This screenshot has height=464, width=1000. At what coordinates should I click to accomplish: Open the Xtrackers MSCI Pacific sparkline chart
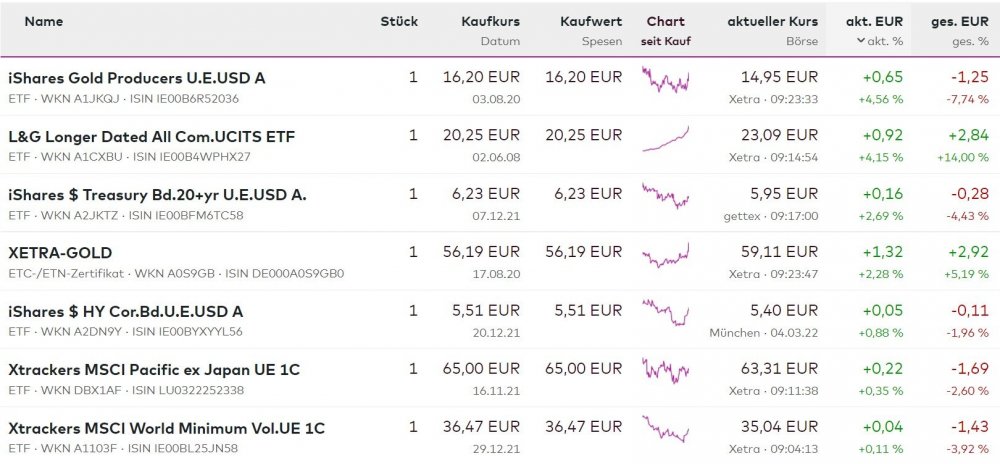665,372
